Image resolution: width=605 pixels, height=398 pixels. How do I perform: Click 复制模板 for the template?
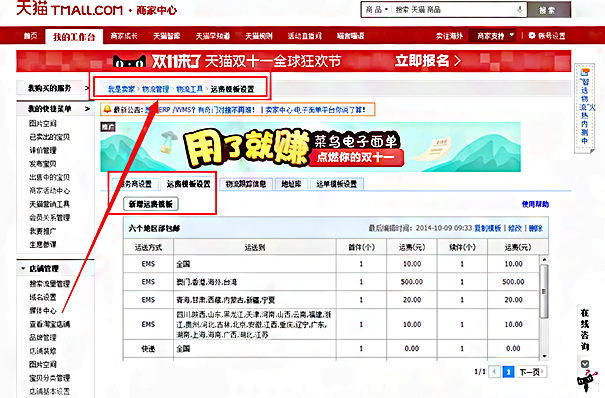(x=488, y=228)
